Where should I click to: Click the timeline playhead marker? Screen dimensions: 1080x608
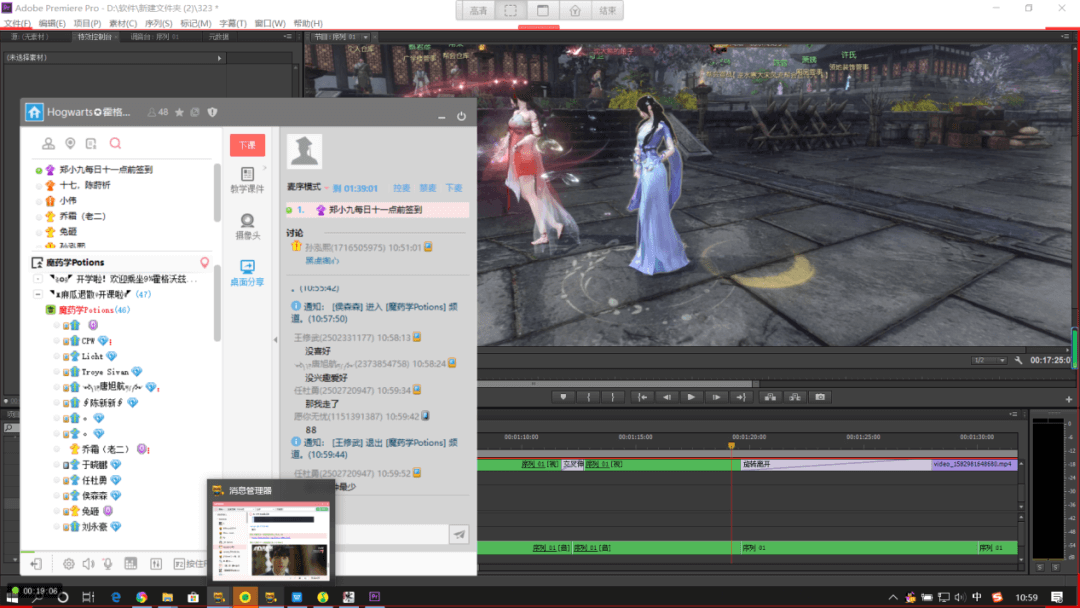732,446
